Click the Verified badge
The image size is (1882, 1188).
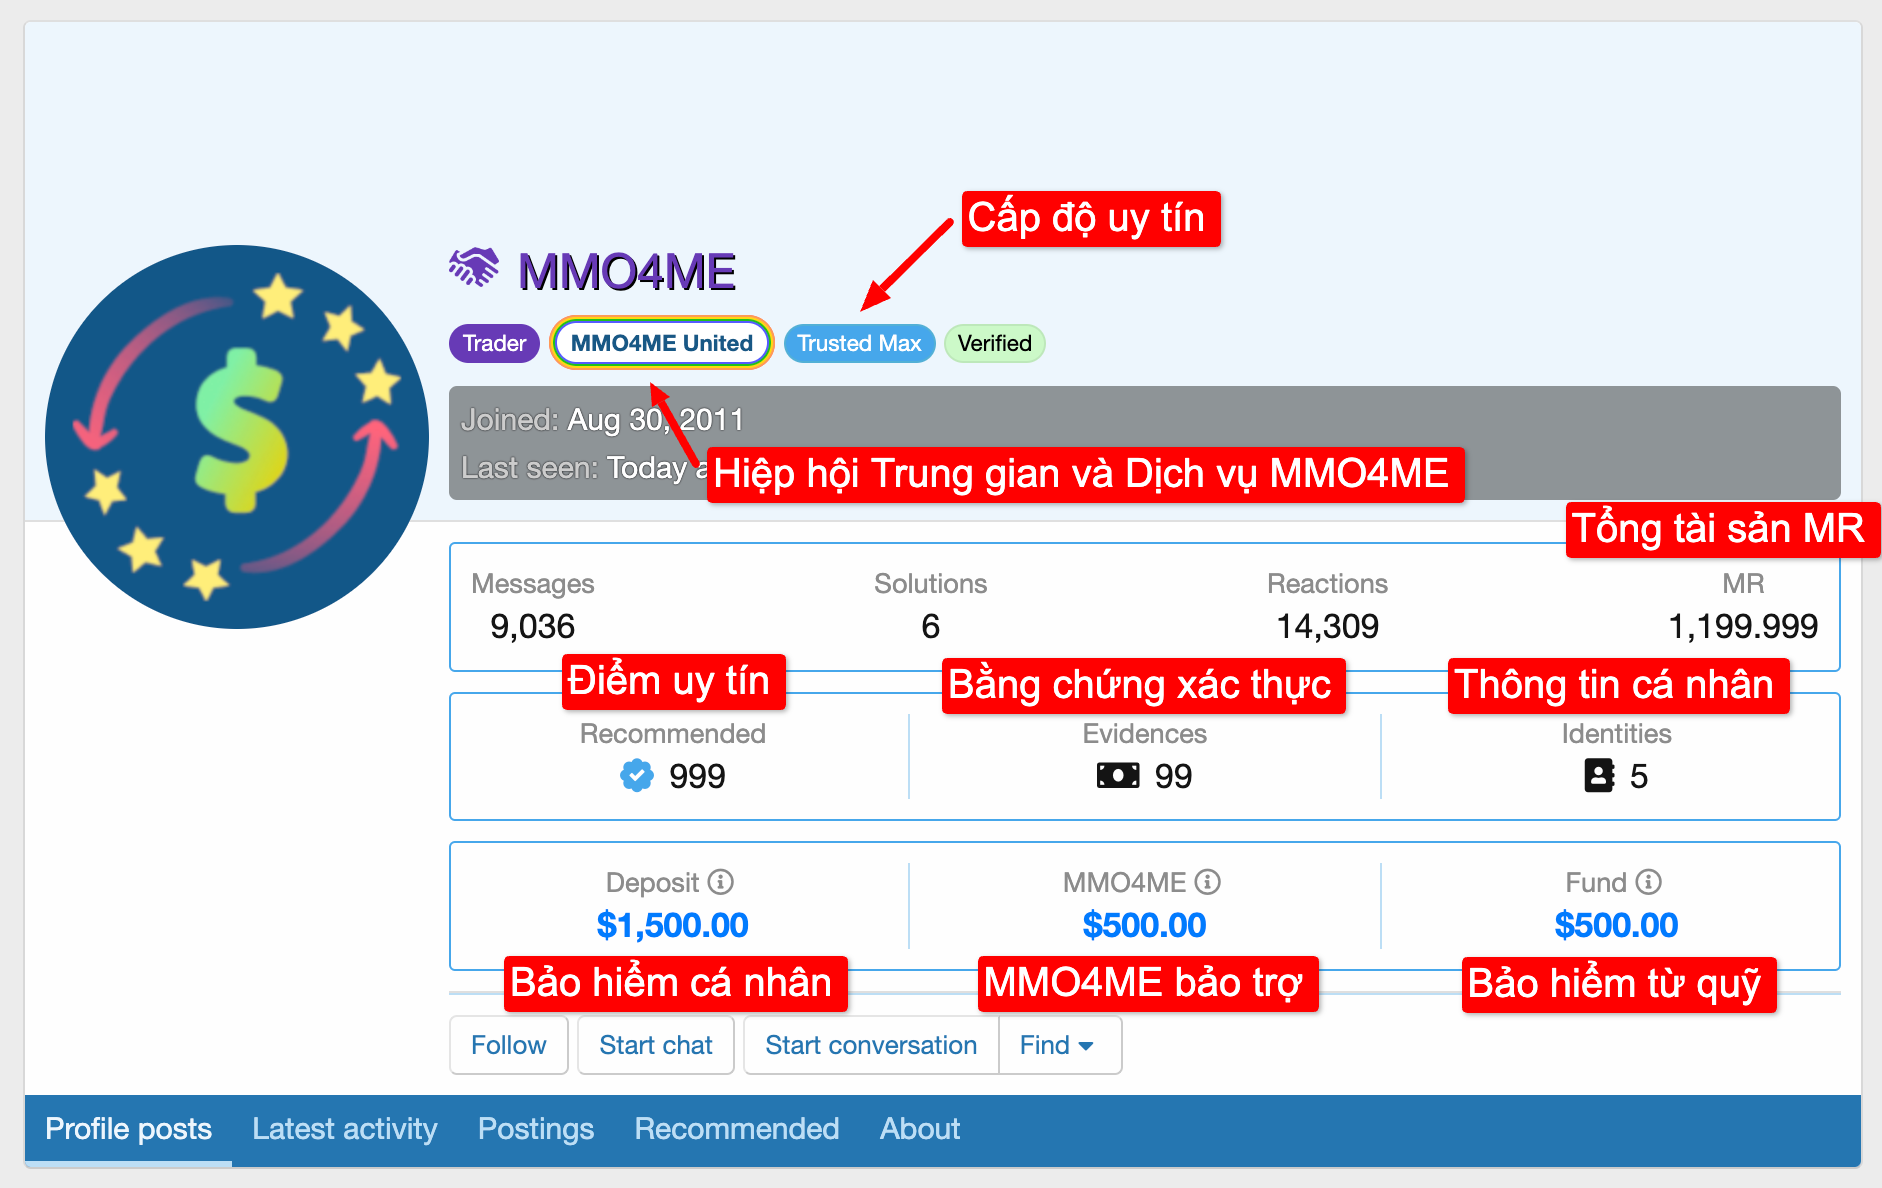coord(995,343)
